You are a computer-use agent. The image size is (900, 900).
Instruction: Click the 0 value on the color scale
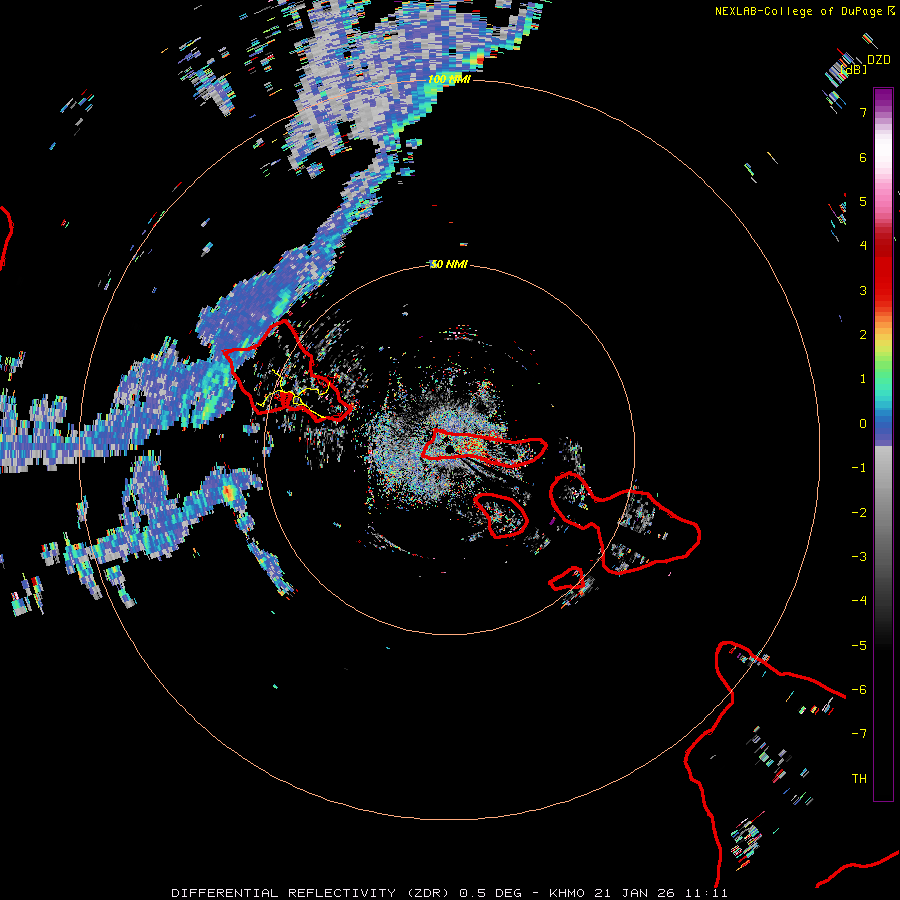click(x=863, y=424)
